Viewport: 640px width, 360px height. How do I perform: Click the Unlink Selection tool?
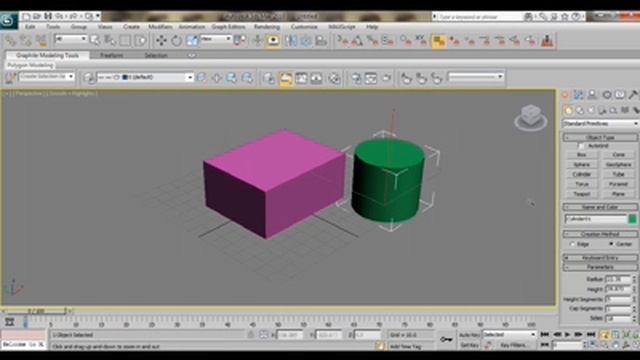[26, 40]
